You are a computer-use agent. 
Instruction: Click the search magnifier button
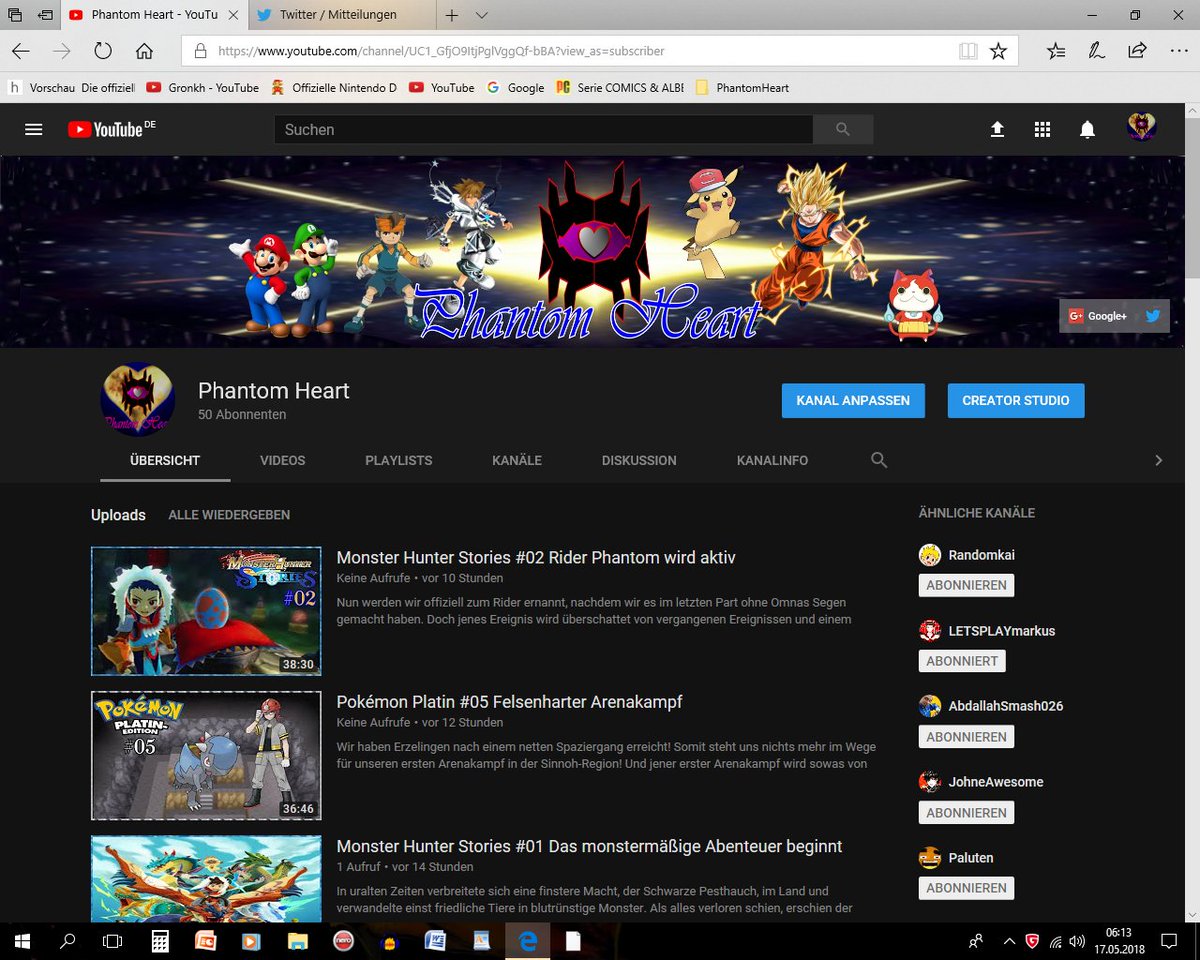[843, 129]
